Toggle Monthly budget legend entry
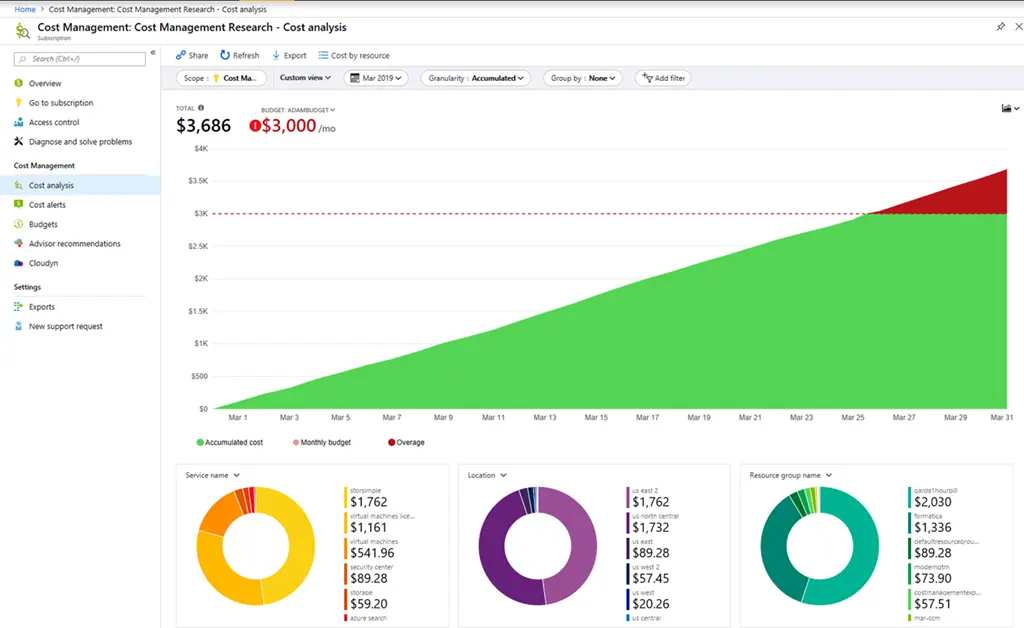Viewport: 1024px width, 628px height. click(x=321, y=442)
